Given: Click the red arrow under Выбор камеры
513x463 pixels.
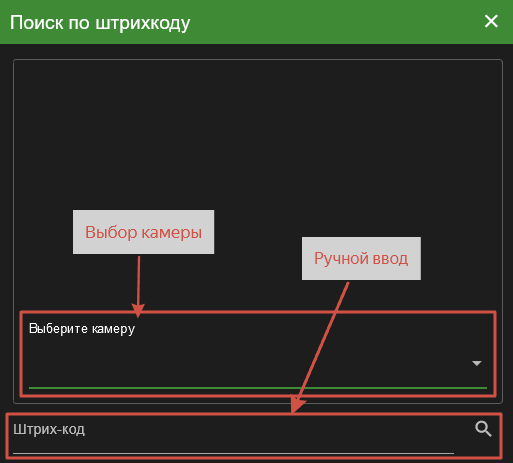Looking at the screenshot, I should (x=138, y=282).
